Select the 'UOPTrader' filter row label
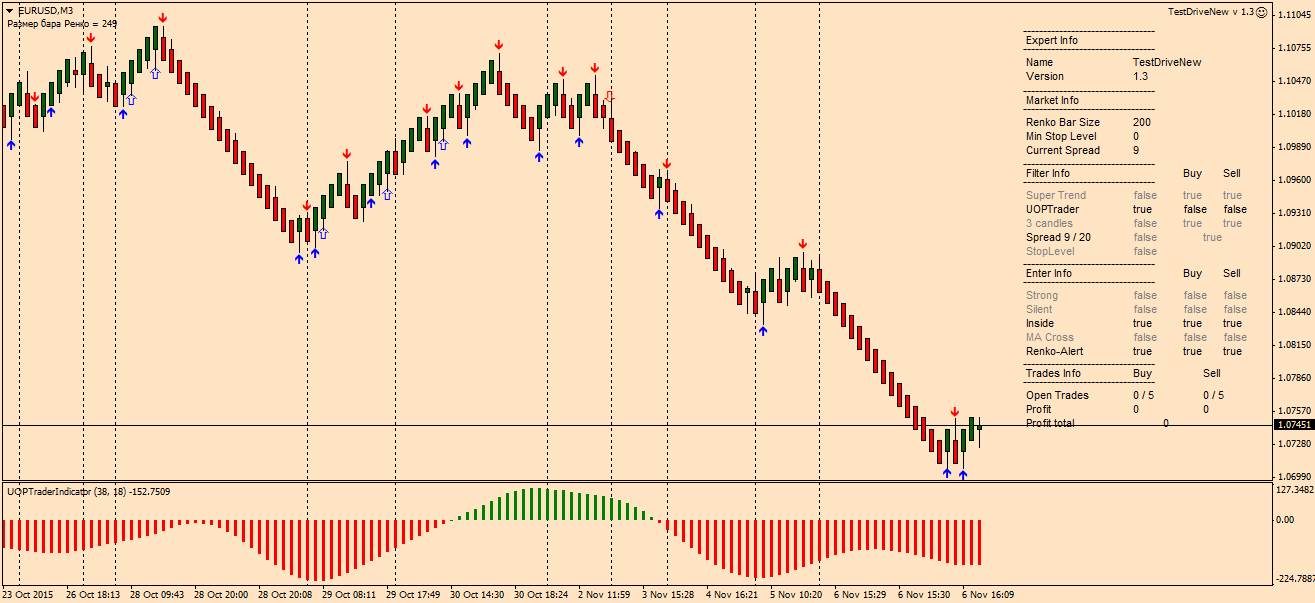 (x=1053, y=209)
